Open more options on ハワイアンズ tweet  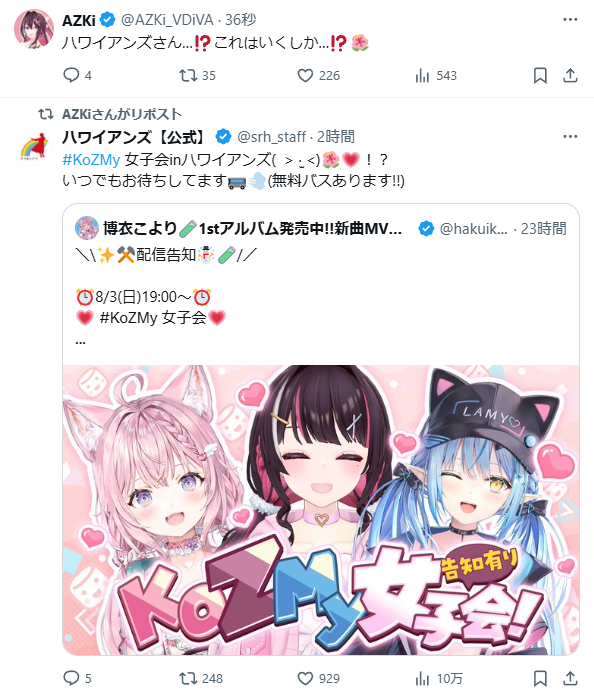[570, 136]
